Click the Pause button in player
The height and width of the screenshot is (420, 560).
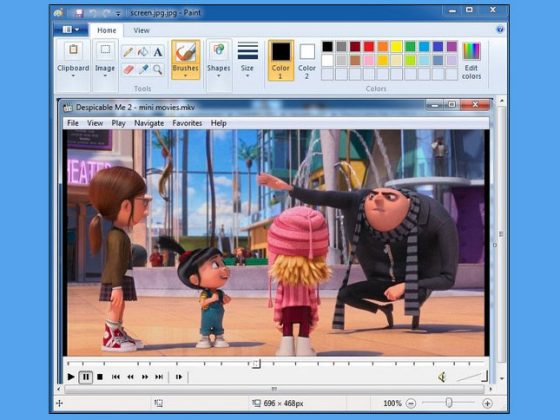click(x=86, y=377)
